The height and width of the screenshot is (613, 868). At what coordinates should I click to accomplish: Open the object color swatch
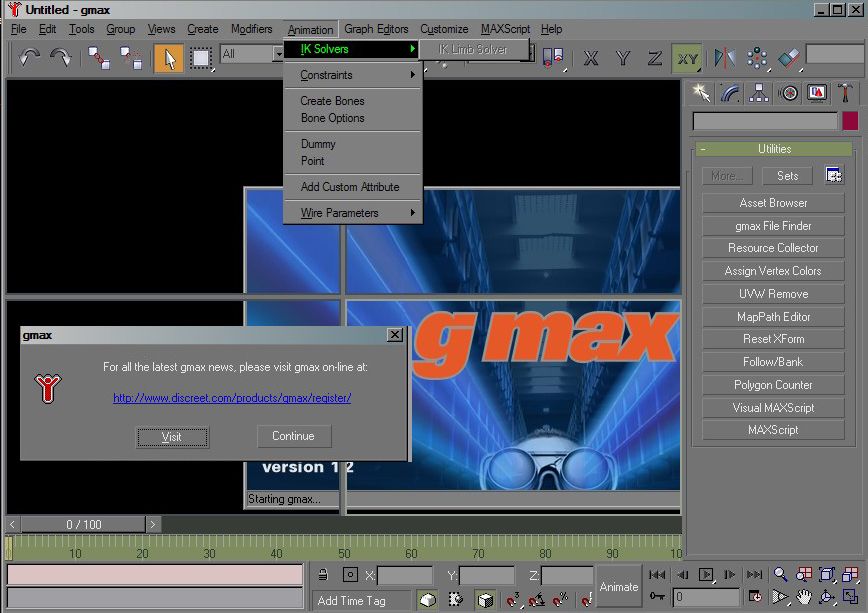pyautogui.click(x=850, y=121)
